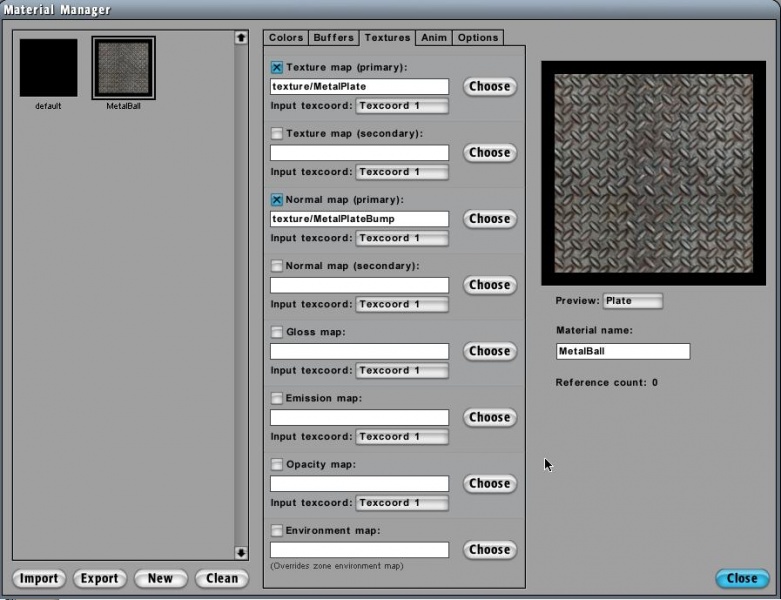Viewport: 781px width, 600px height.
Task: Select the default material thumbnail
Action: [x=48, y=68]
